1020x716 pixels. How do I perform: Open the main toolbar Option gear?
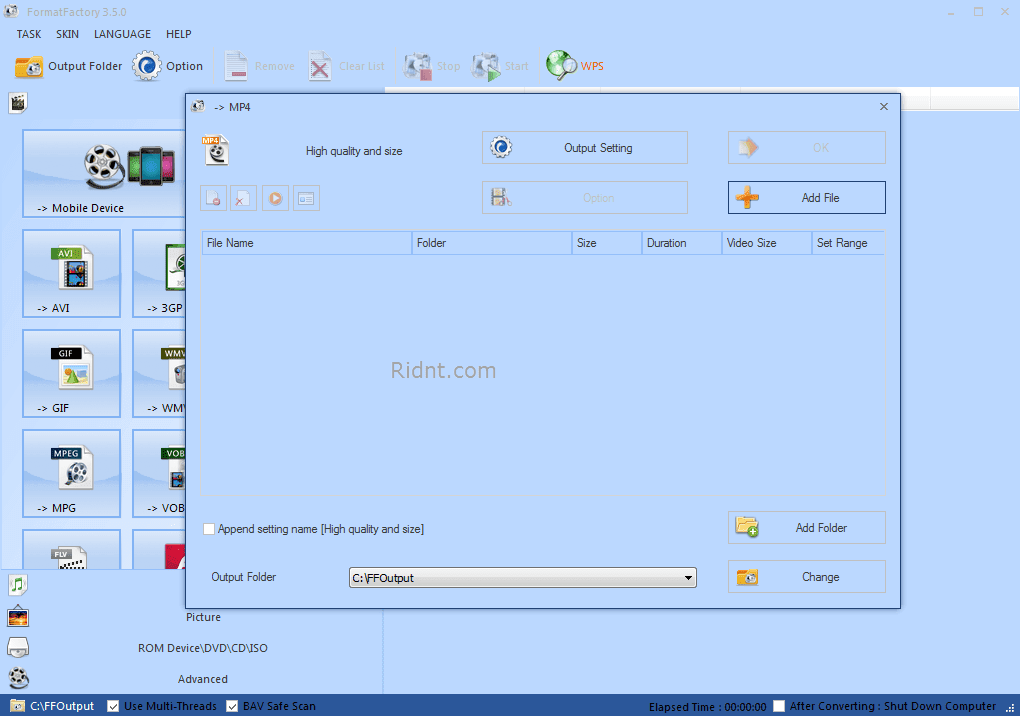tap(147, 66)
